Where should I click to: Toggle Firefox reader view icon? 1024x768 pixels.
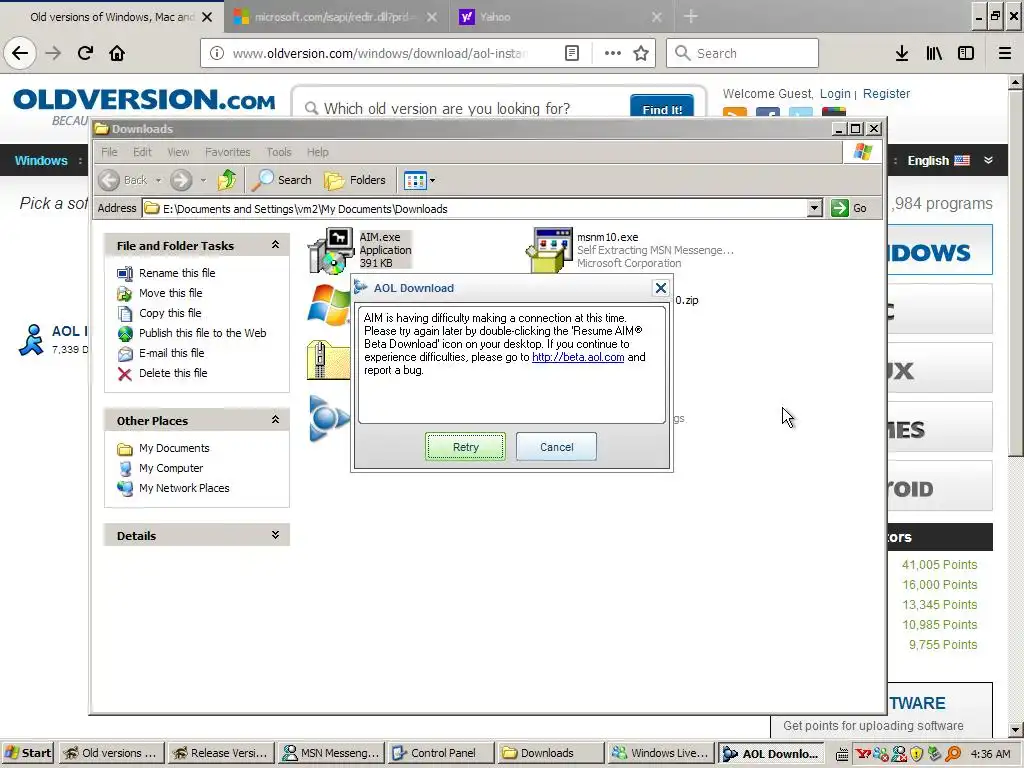[572, 53]
